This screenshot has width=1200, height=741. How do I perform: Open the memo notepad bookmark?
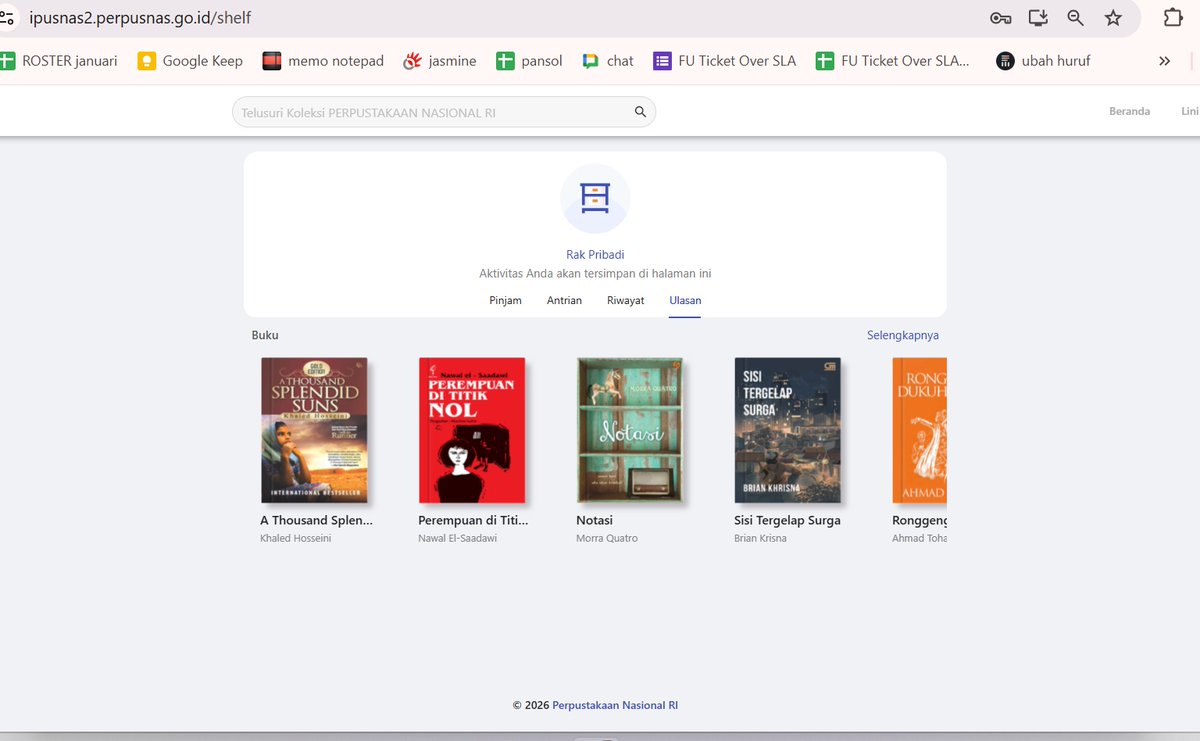[x=323, y=61]
